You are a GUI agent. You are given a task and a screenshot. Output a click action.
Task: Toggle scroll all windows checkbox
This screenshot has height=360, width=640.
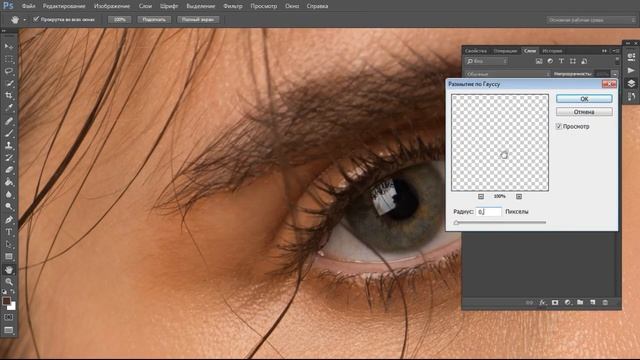click(x=36, y=19)
